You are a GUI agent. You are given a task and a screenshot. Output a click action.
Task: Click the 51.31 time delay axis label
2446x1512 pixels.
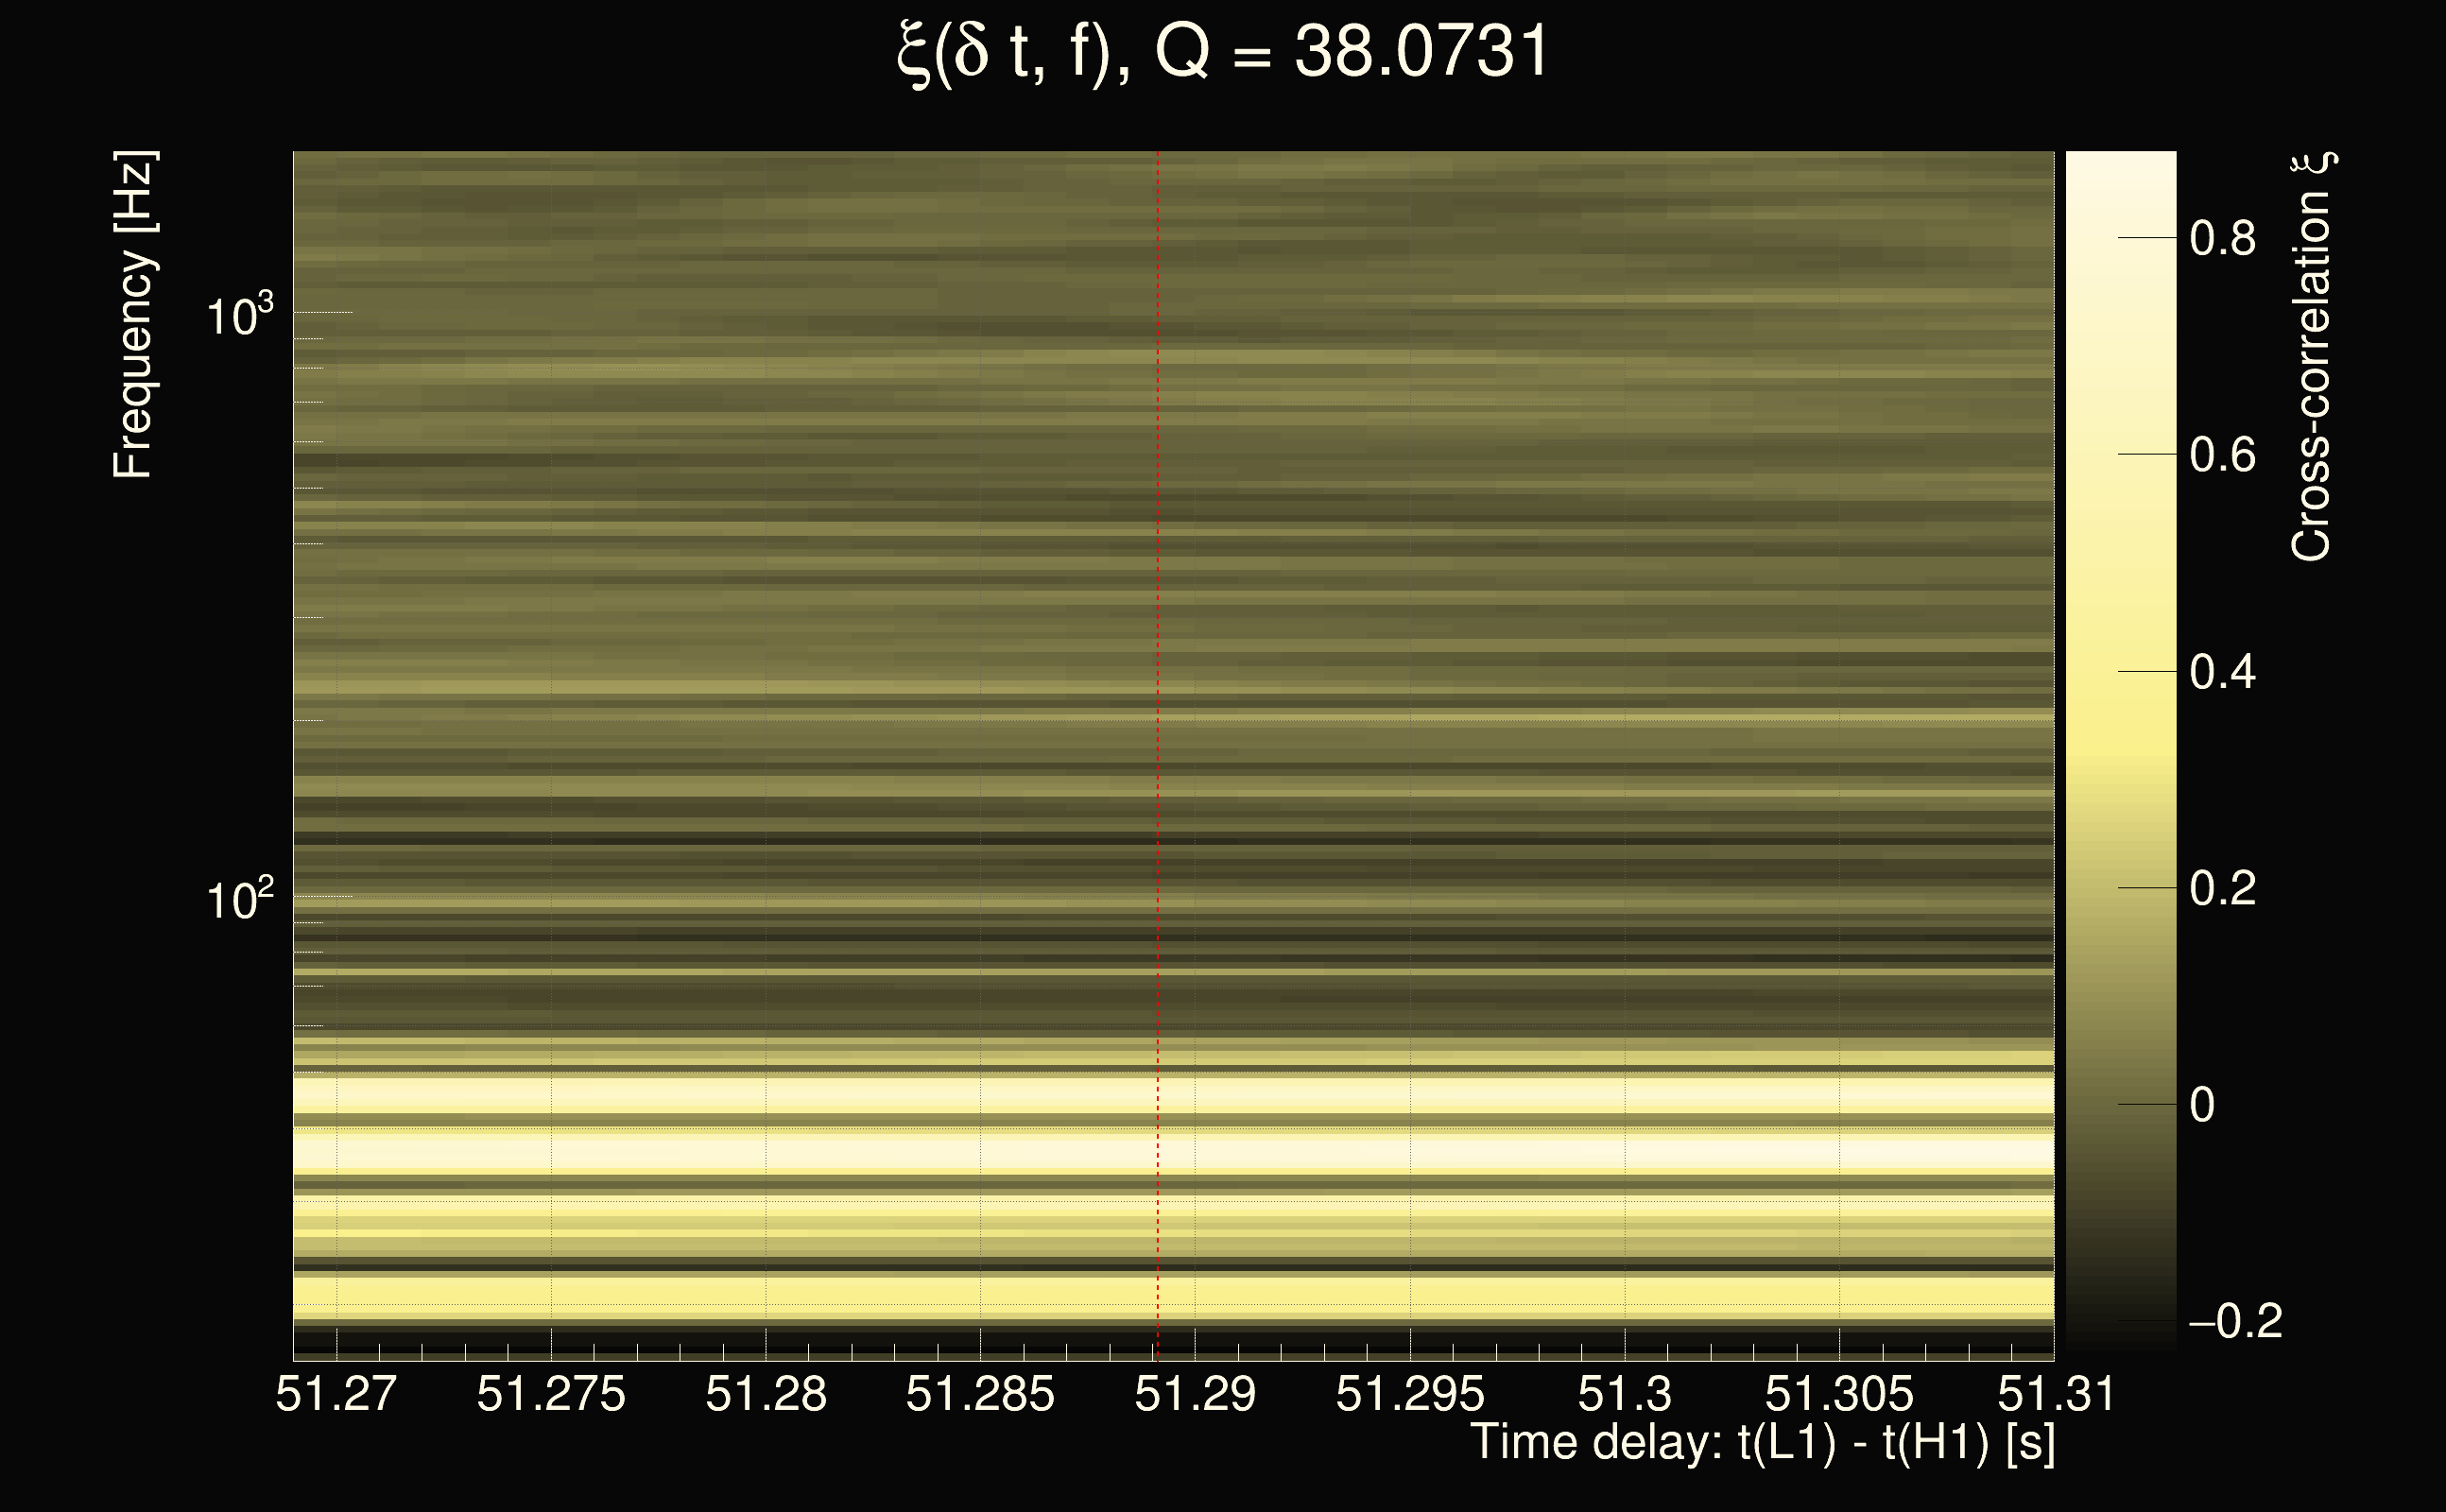click(2056, 1394)
